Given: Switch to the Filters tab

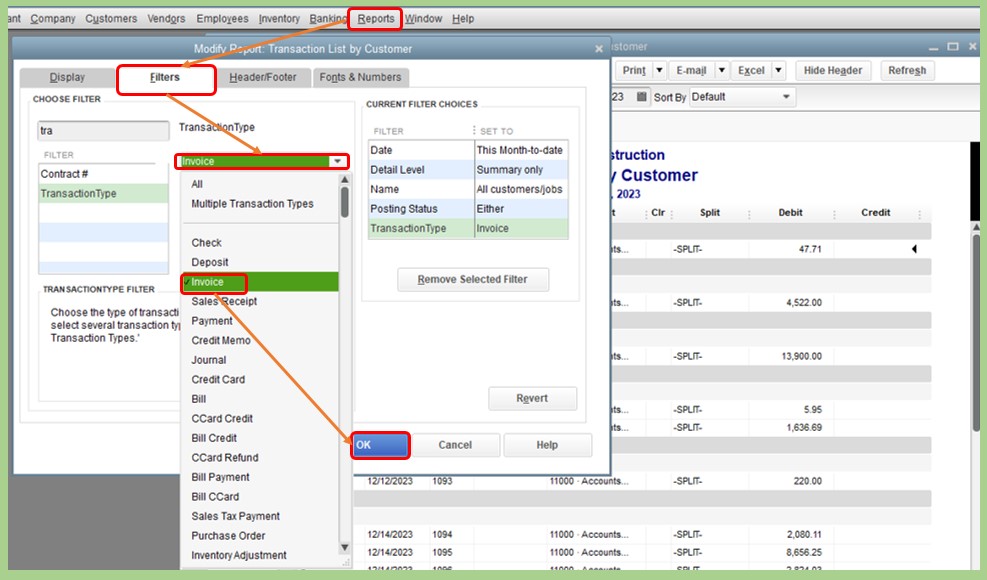Looking at the screenshot, I should [165, 77].
